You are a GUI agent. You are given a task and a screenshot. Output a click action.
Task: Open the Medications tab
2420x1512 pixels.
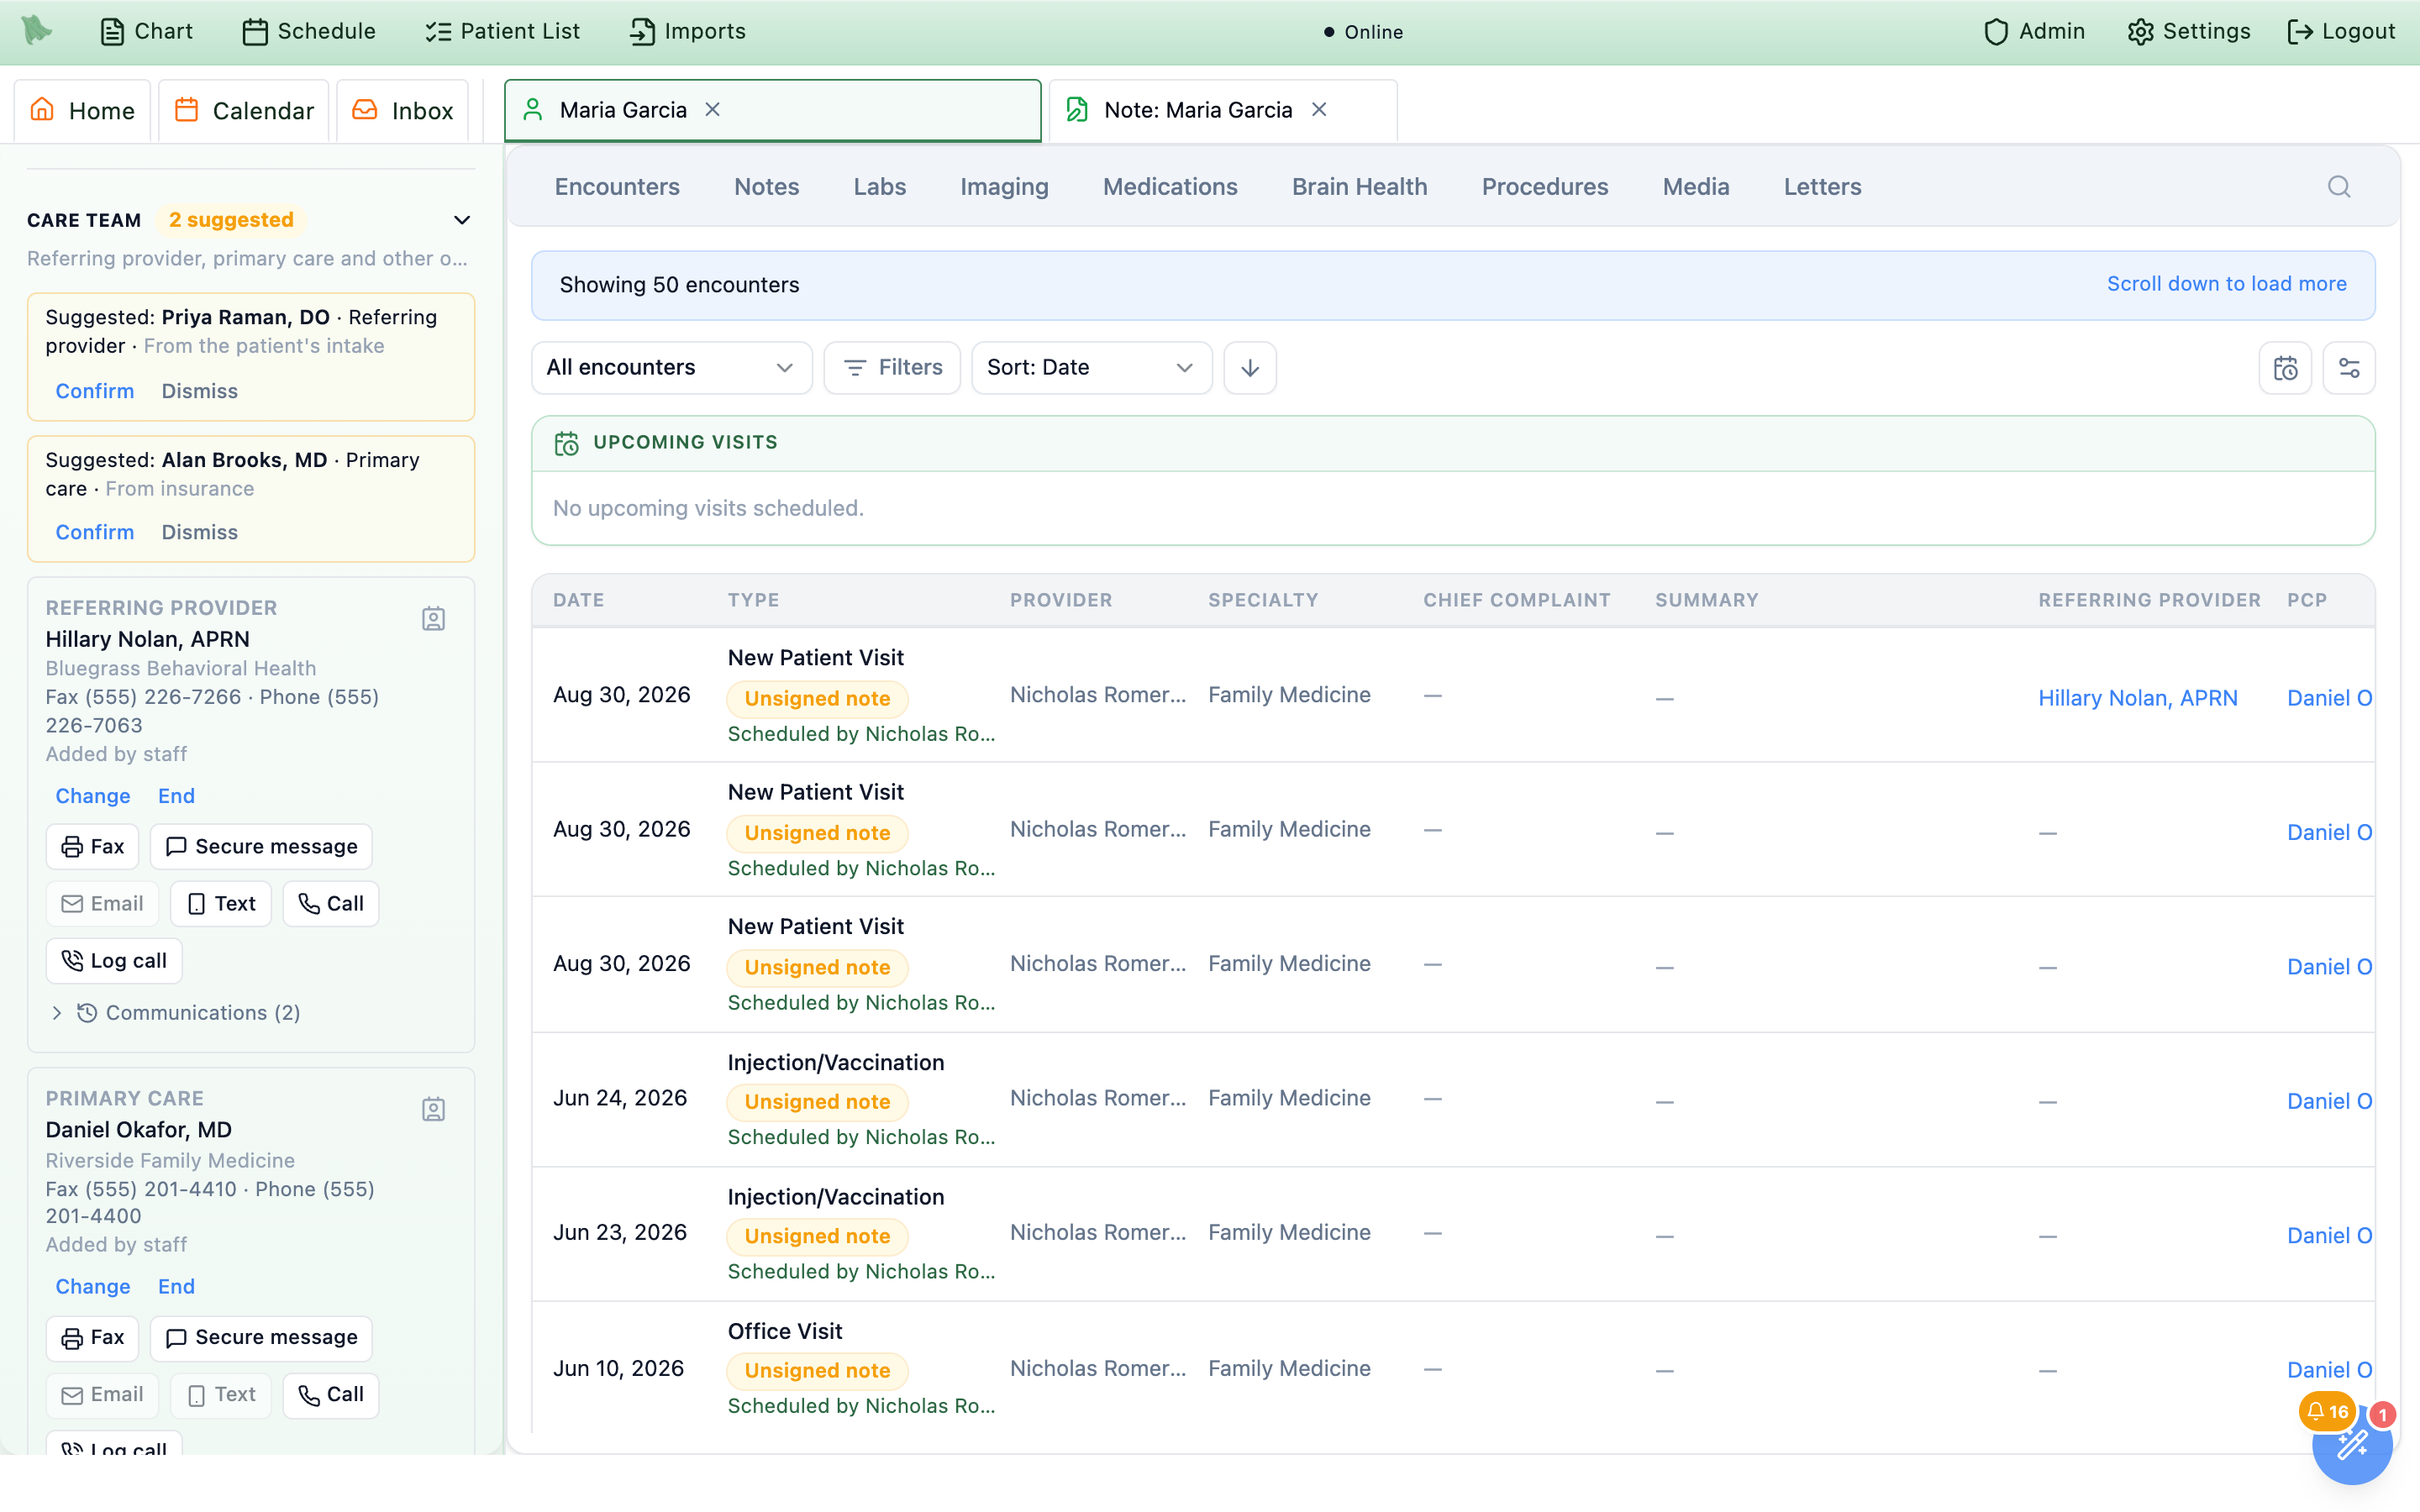(x=1170, y=187)
